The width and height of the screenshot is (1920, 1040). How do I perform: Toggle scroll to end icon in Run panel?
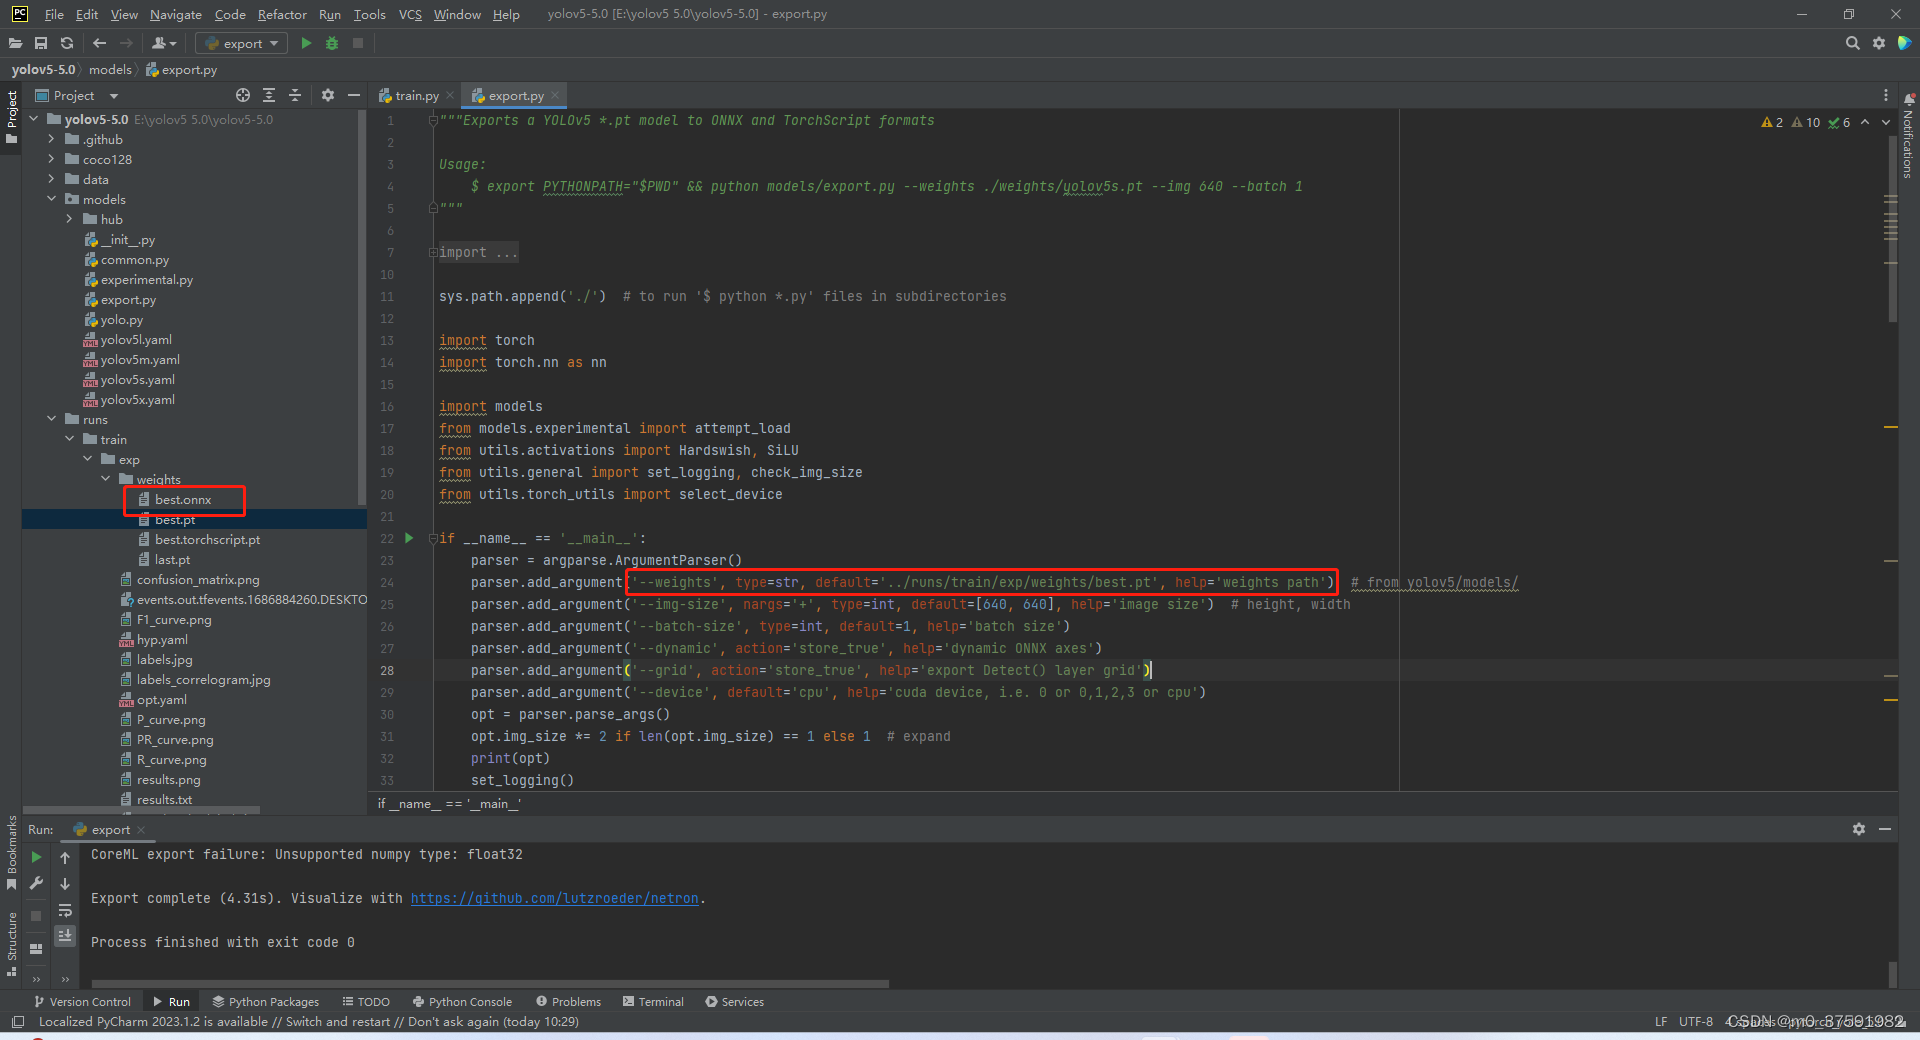[65, 936]
